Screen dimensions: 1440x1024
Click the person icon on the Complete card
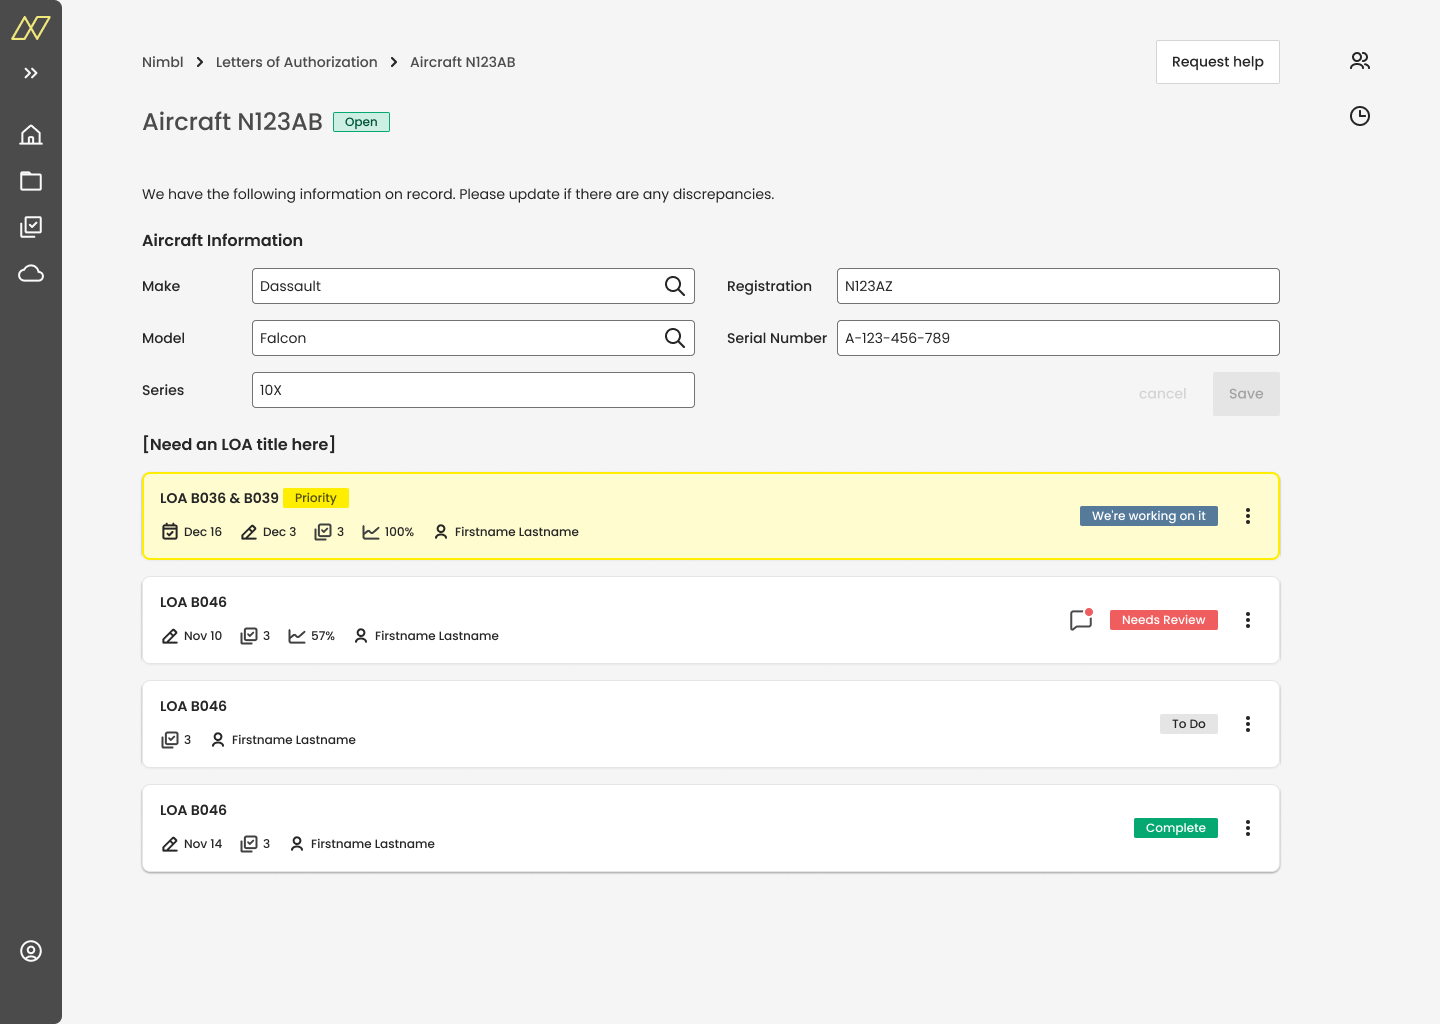(x=297, y=844)
